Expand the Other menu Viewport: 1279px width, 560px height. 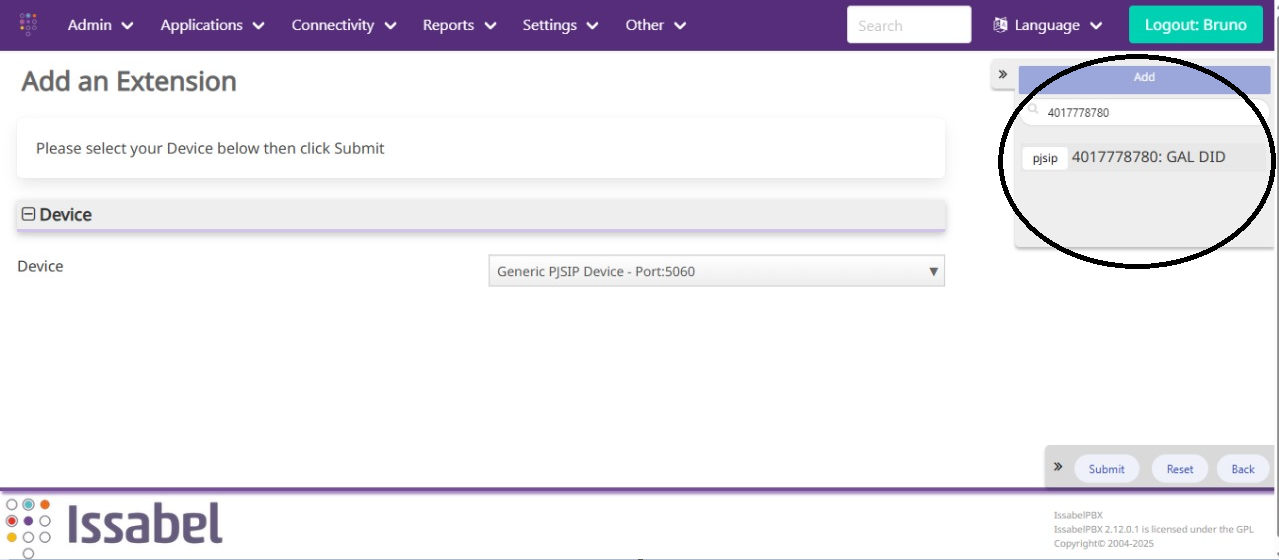(x=655, y=25)
